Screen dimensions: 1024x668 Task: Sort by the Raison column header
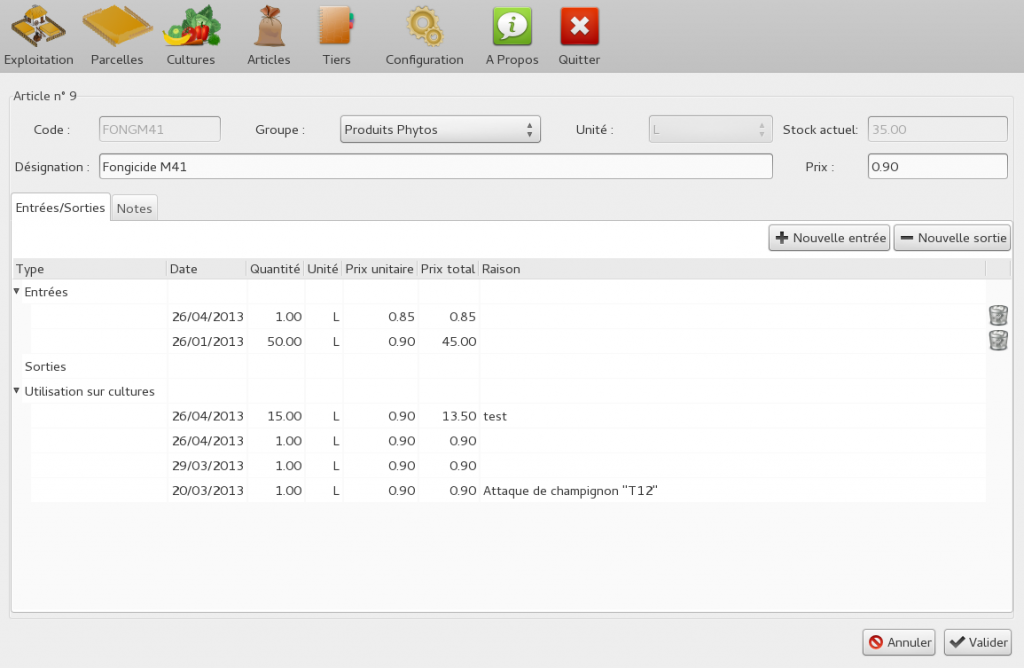coord(732,269)
